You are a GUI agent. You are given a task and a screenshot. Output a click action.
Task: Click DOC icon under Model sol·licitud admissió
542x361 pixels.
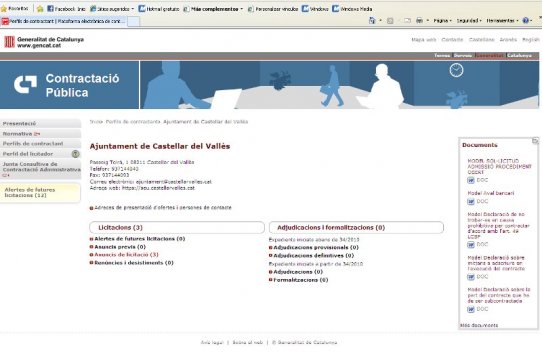coord(471,180)
